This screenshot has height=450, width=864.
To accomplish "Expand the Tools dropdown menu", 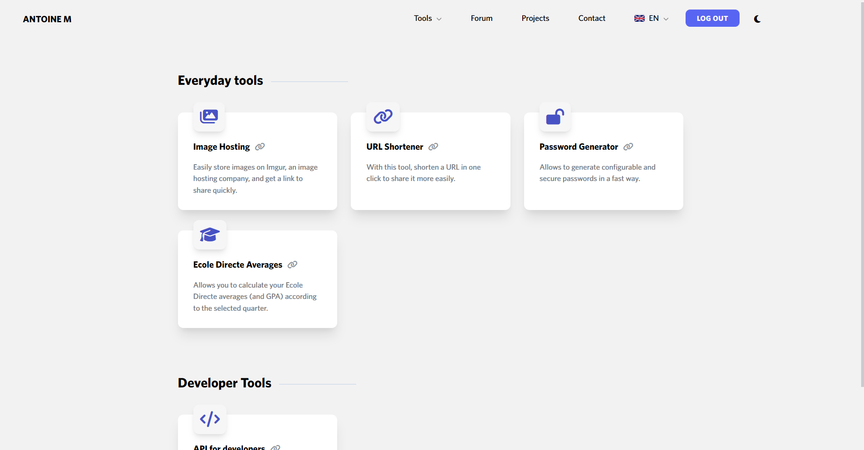I will click(x=427, y=18).
